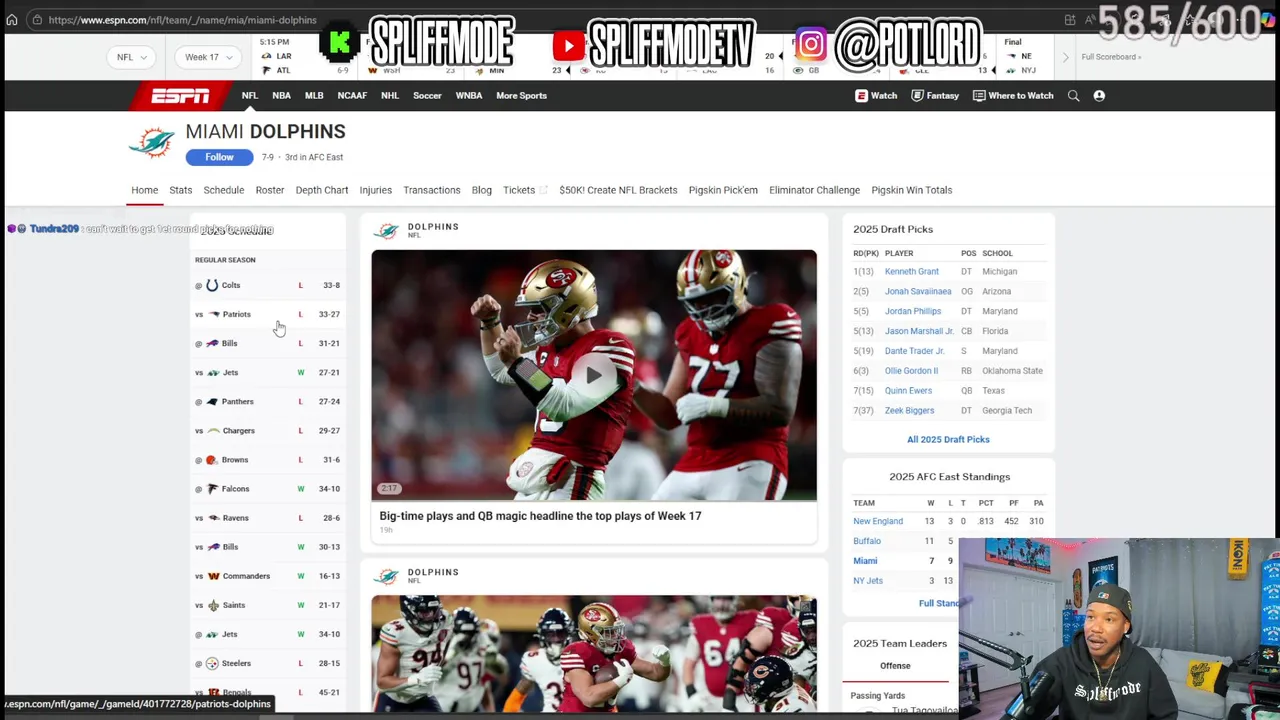Open the Tickets tab

524,190
